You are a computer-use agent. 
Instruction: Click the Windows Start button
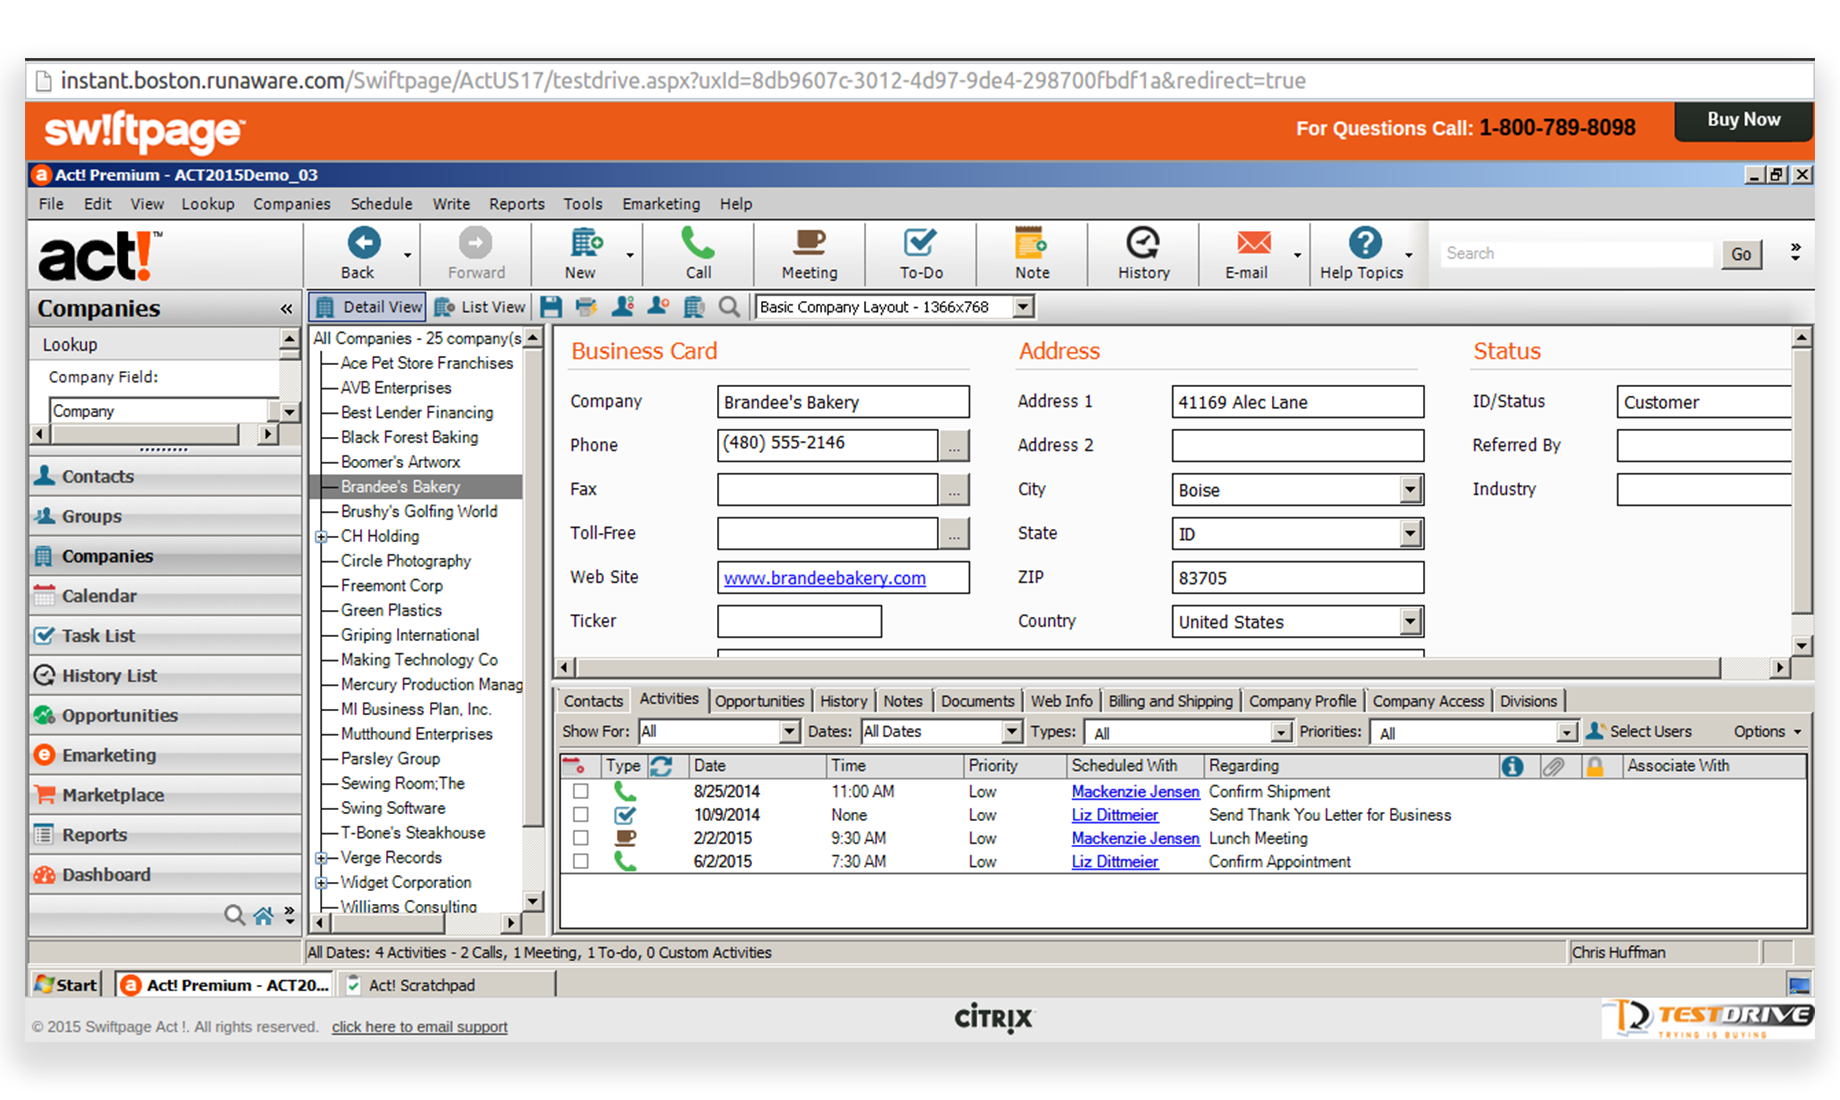point(66,985)
